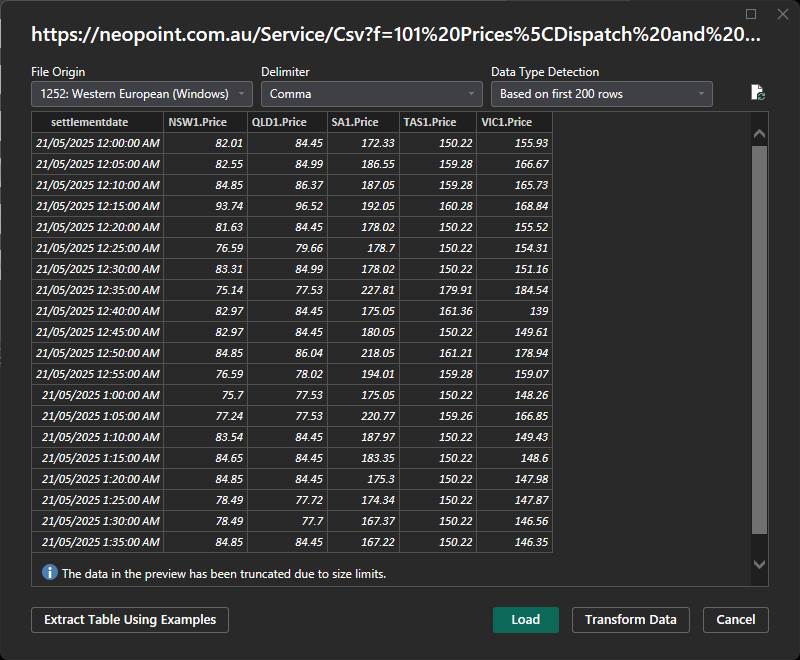Click the TAS1.Price column header
The width and height of the screenshot is (800, 660).
click(x=438, y=122)
